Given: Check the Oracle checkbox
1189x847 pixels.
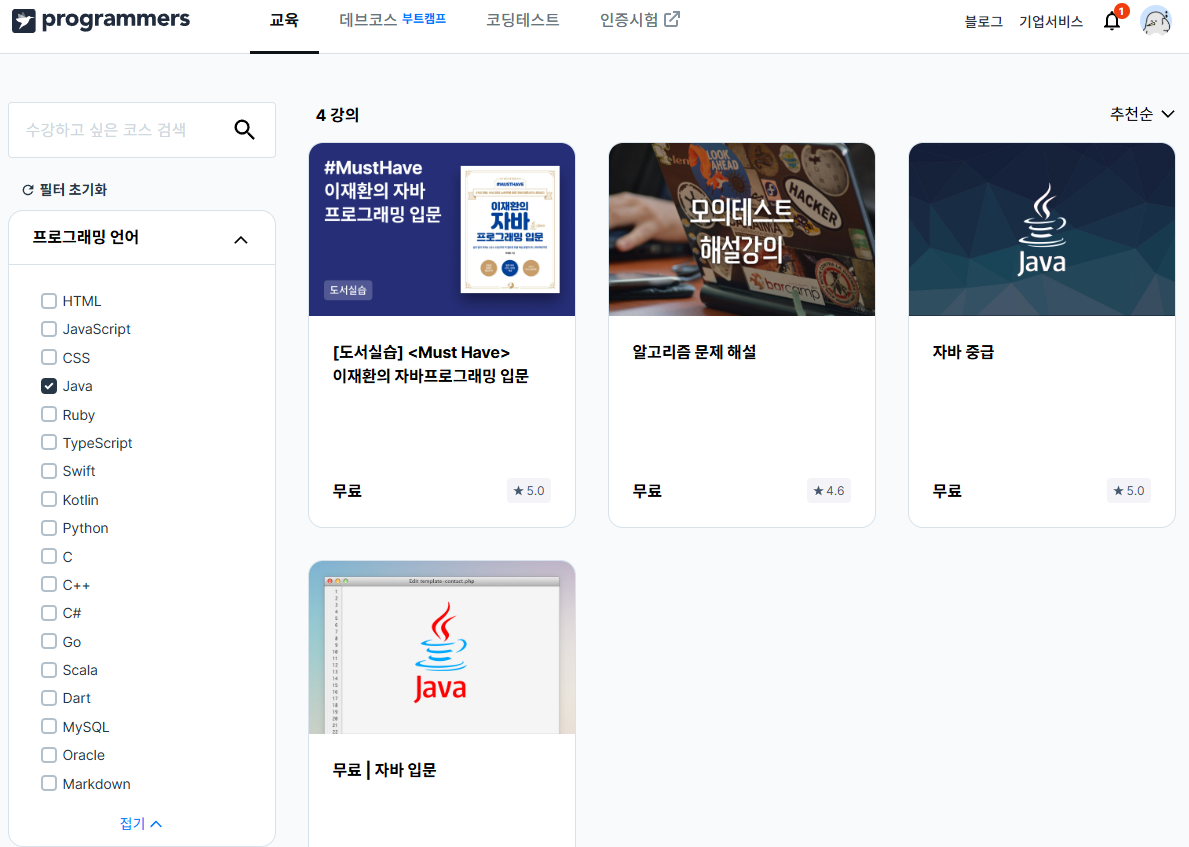Looking at the screenshot, I should point(49,754).
